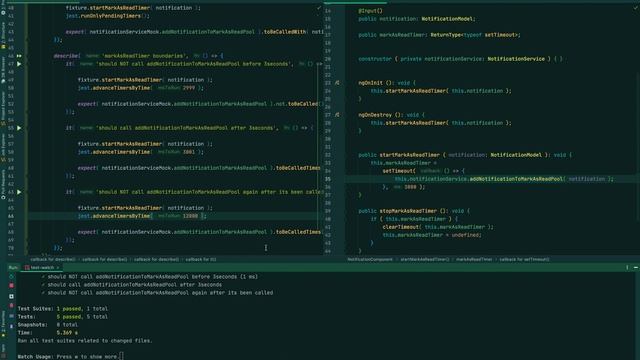The width and height of the screenshot is (640, 360).
Task: Click 'toBeCalledWith' on line 43
Action: (285, 32)
